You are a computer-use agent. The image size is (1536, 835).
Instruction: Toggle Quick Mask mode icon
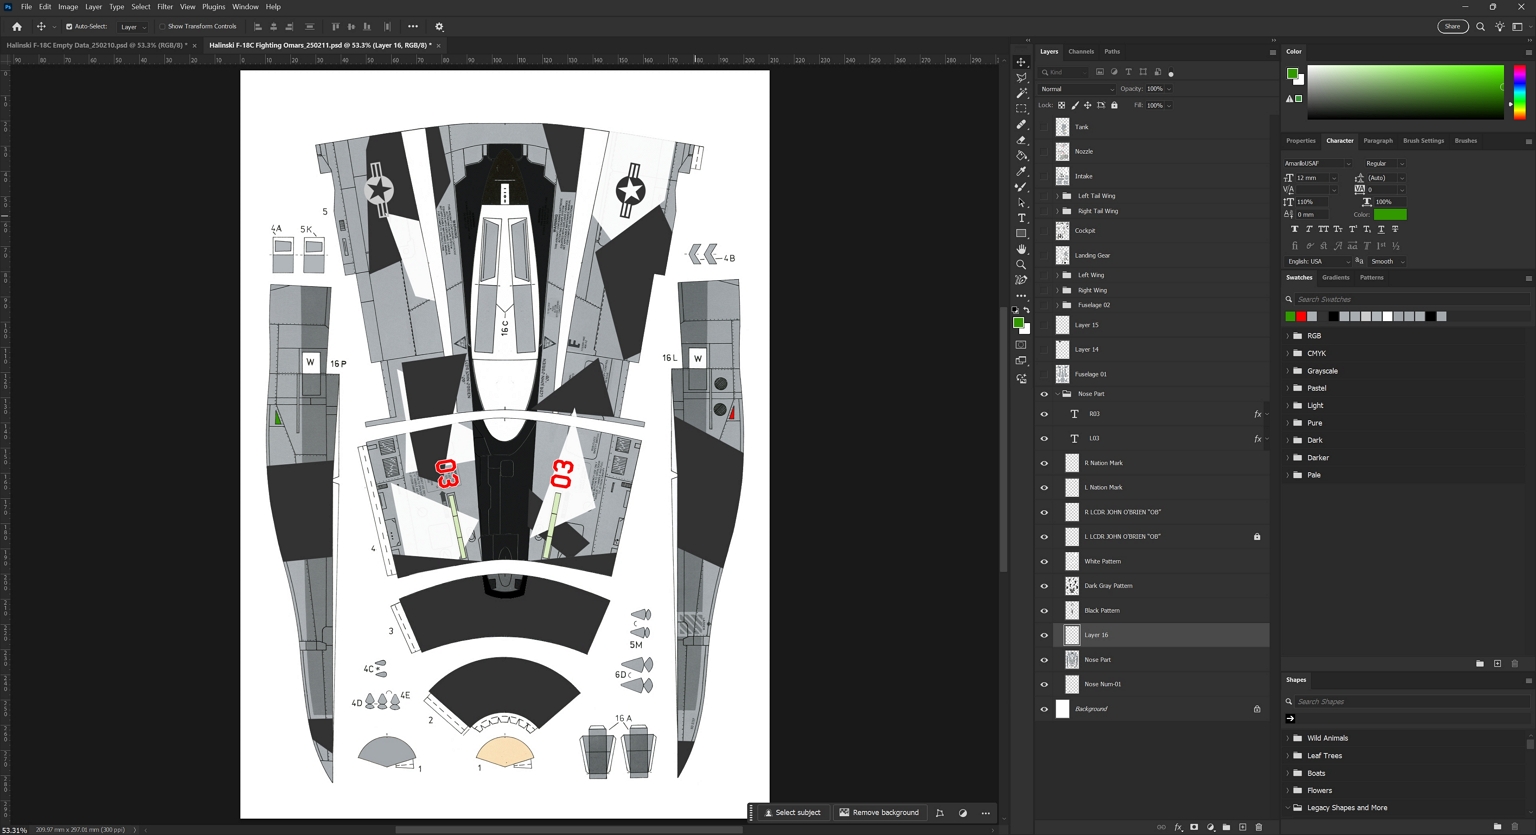point(1021,345)
